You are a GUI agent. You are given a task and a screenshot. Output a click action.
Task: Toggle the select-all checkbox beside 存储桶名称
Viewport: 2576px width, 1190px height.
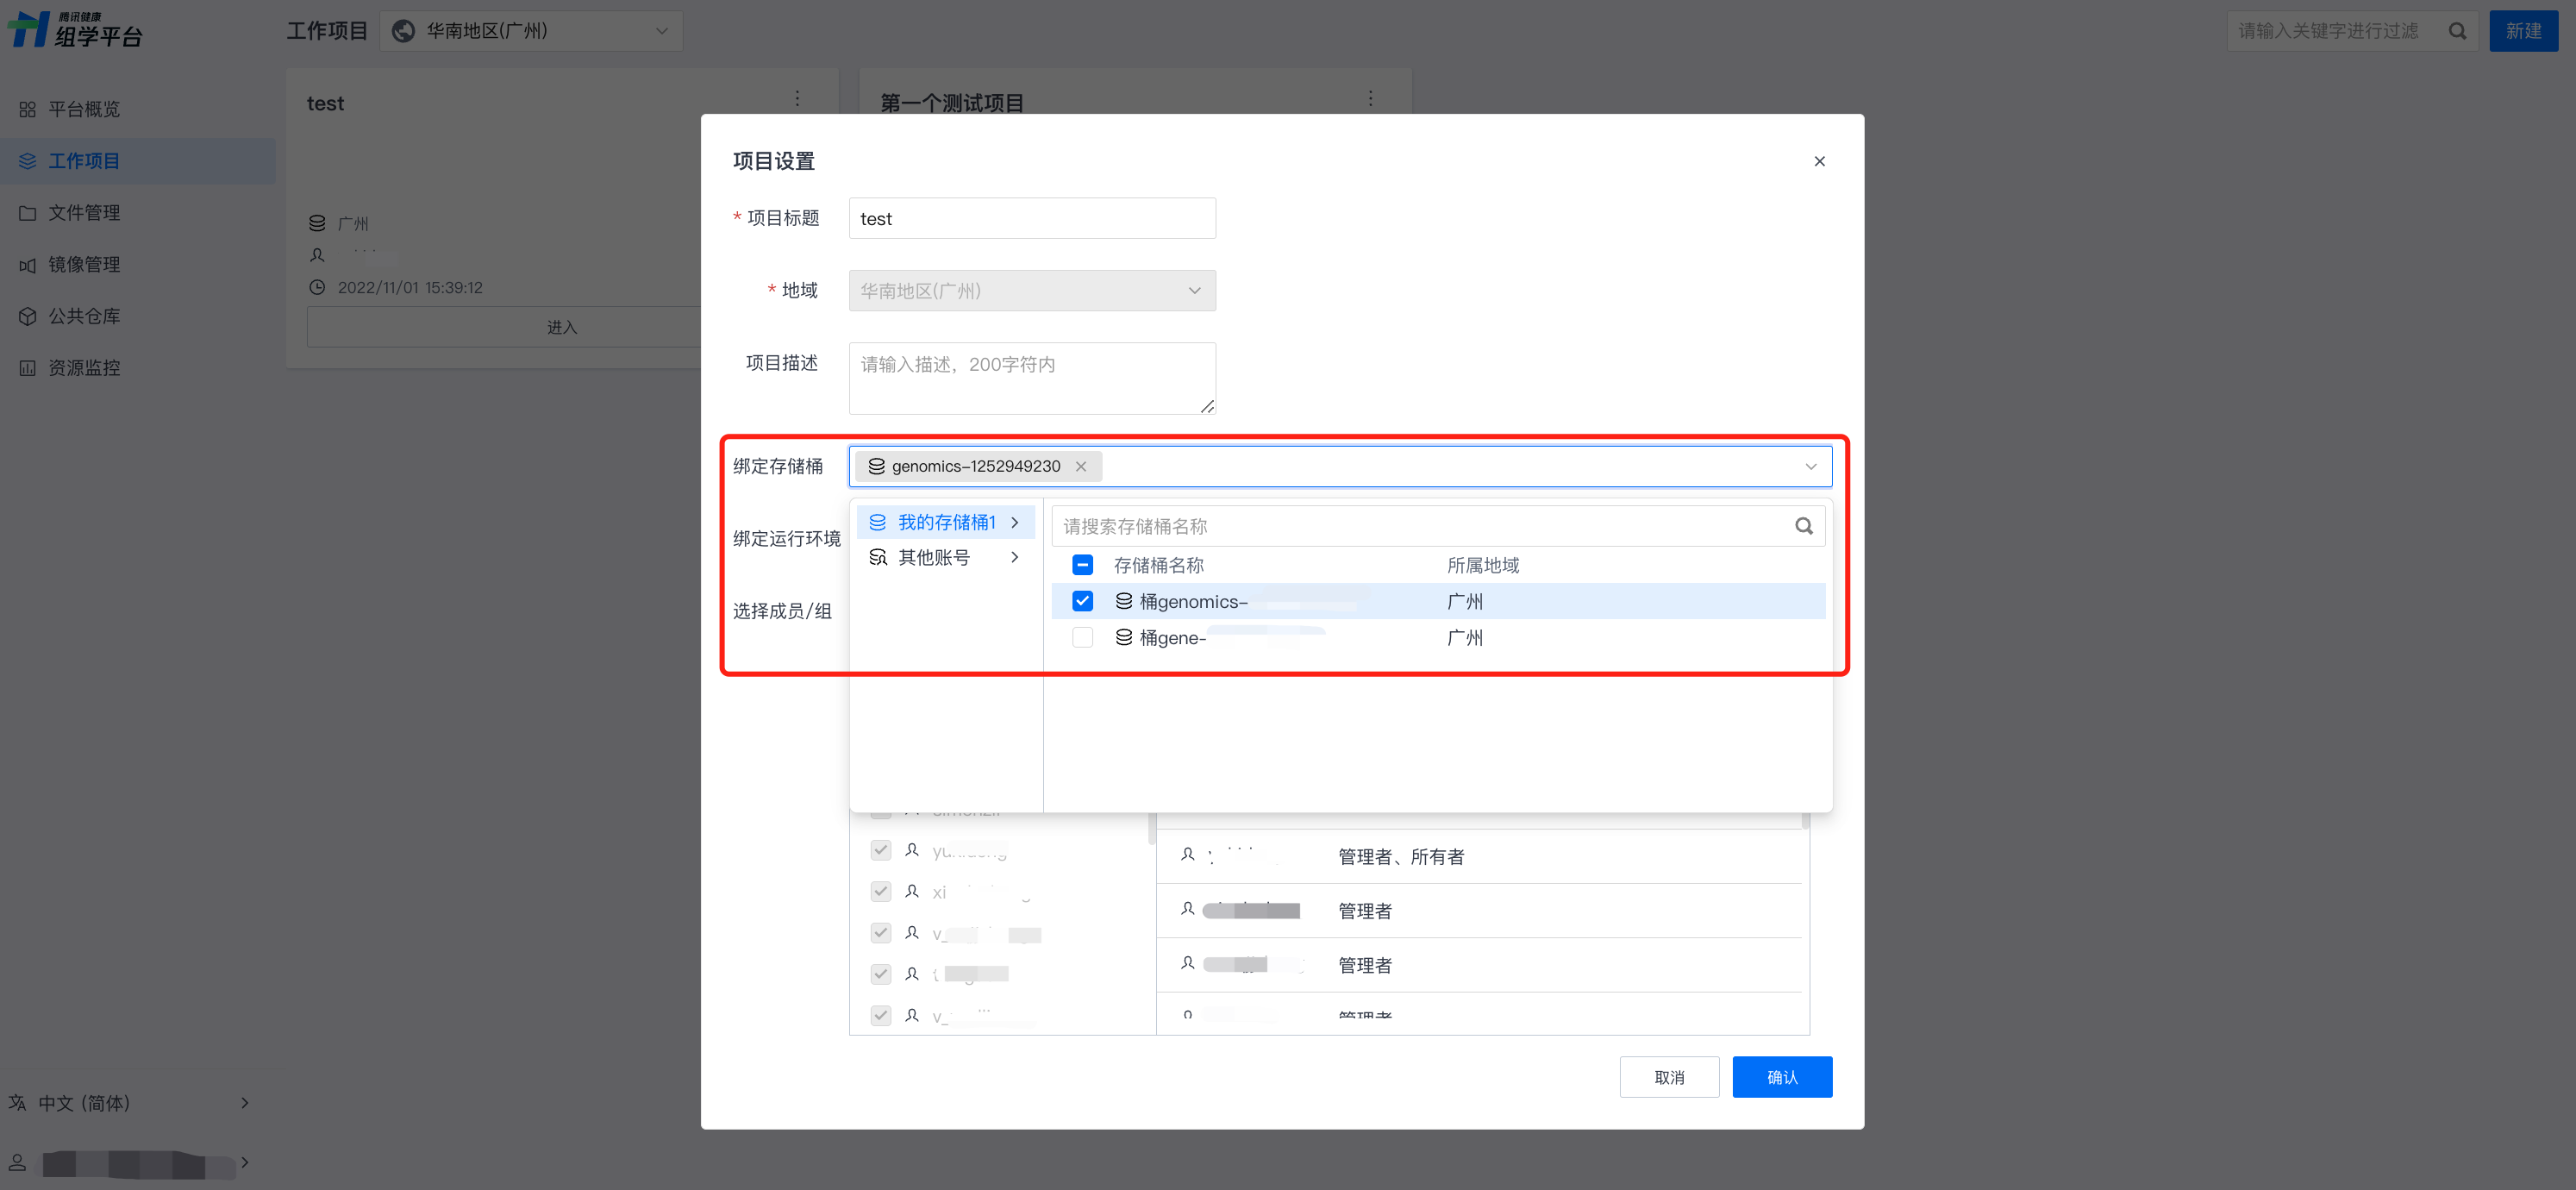[1082, 565]
